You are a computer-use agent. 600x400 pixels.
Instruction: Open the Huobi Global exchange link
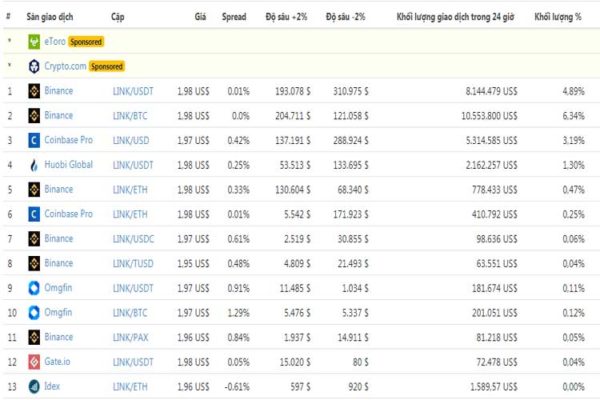point(68,165)
